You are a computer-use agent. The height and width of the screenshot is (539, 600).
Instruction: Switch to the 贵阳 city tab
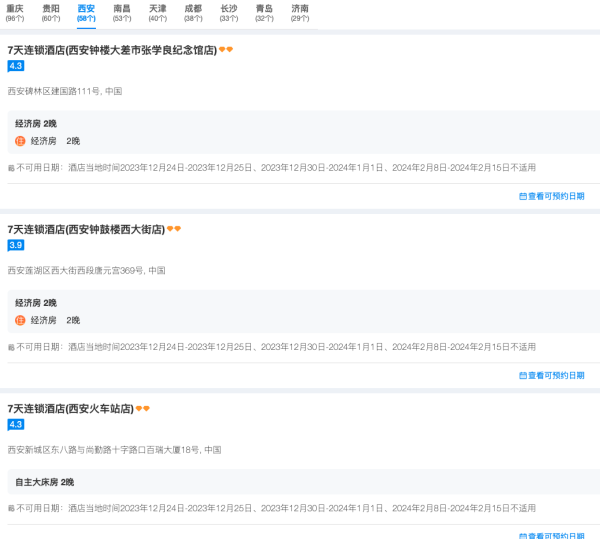(51, 13)
